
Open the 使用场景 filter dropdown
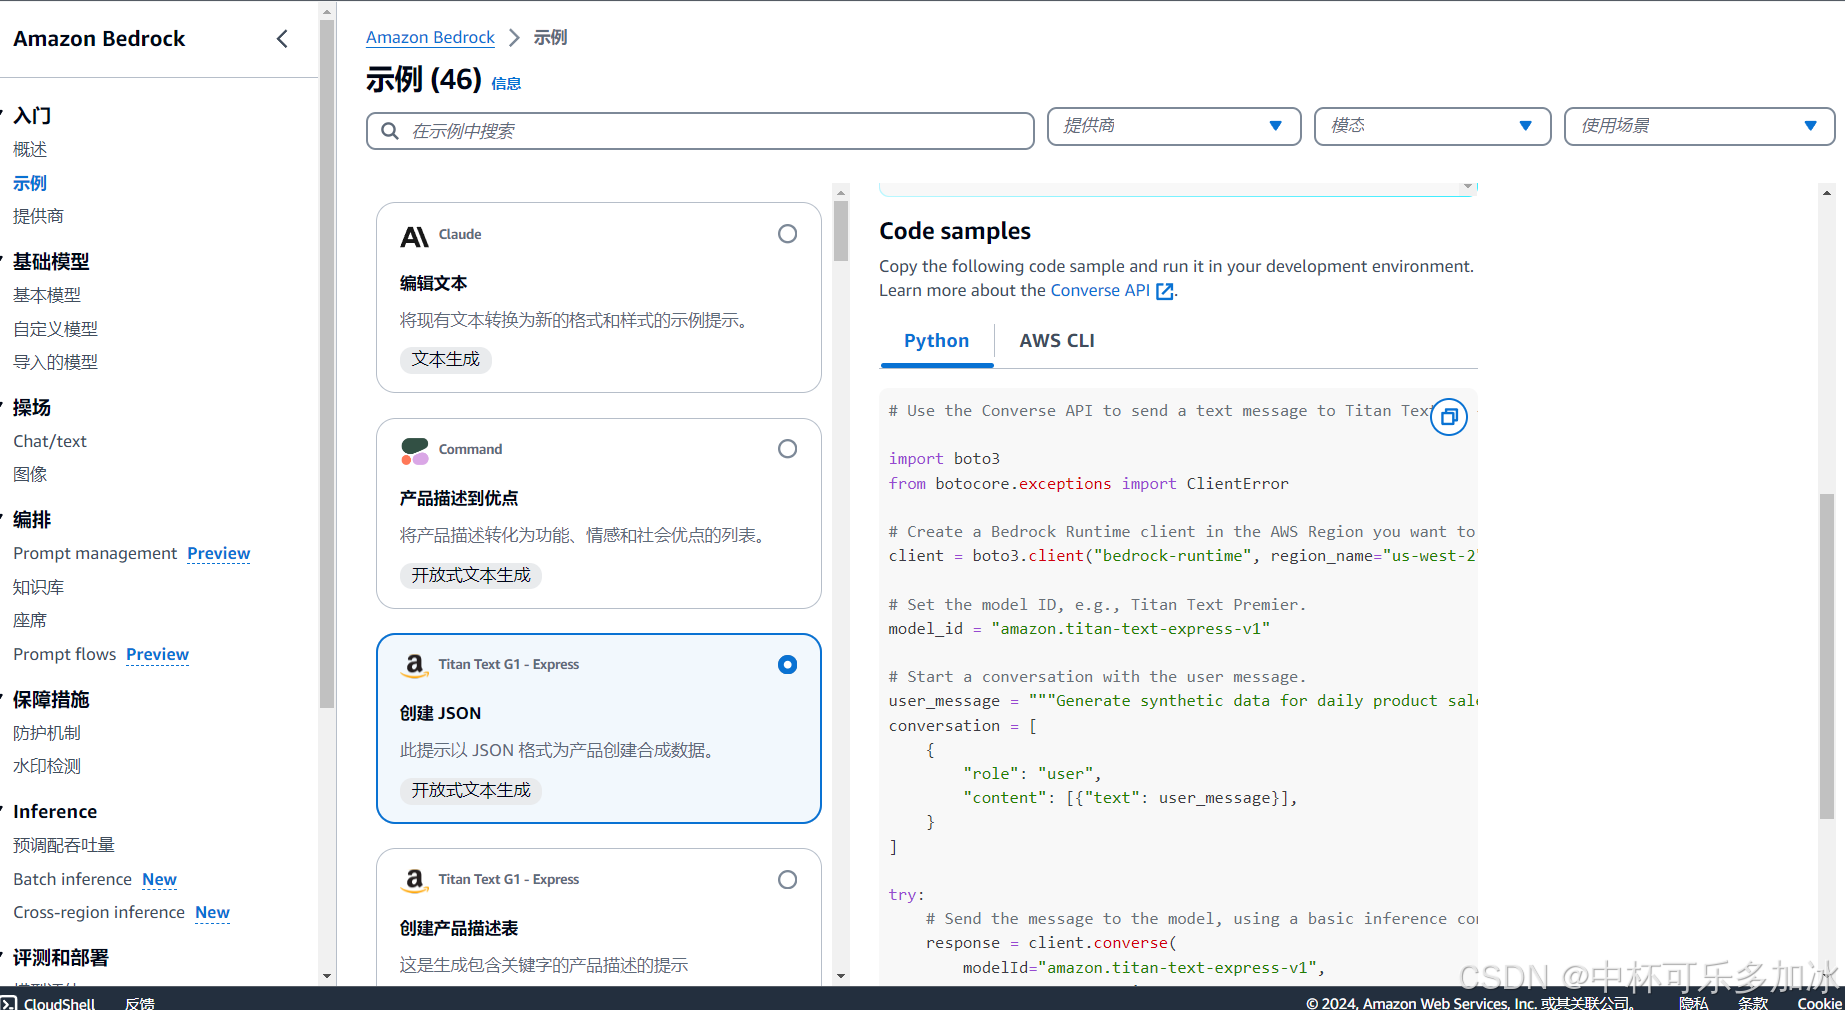tap(1699, 126)
